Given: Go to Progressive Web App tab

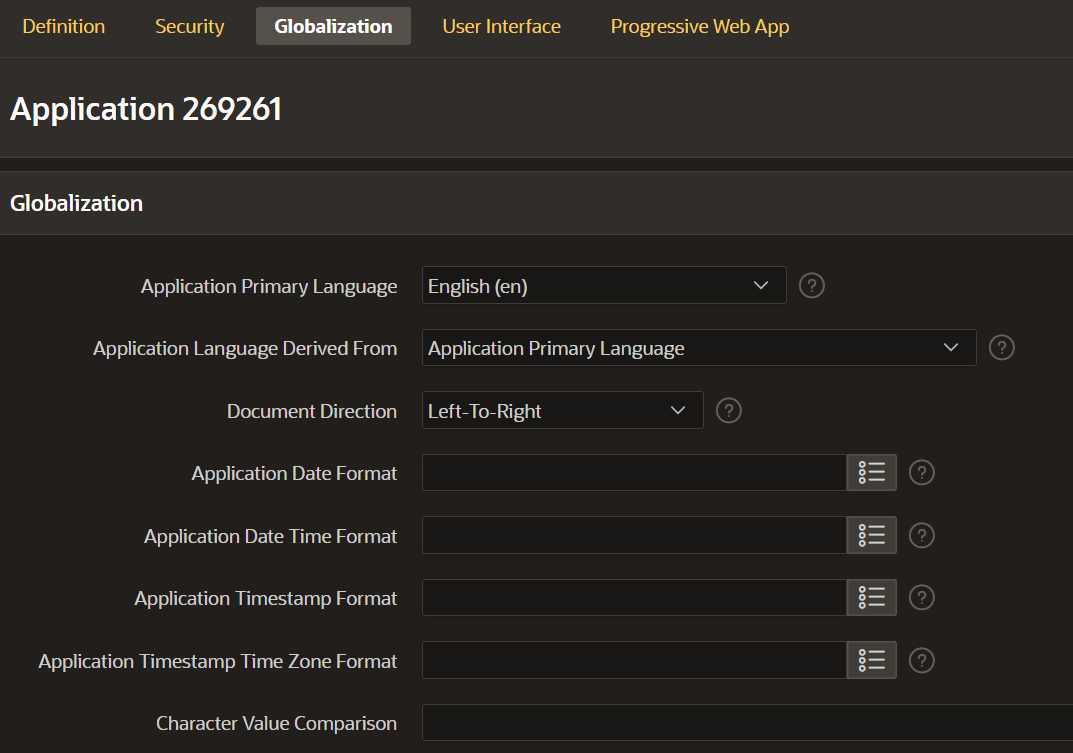Looking at the screenshot, I should [x=700, y=27].
